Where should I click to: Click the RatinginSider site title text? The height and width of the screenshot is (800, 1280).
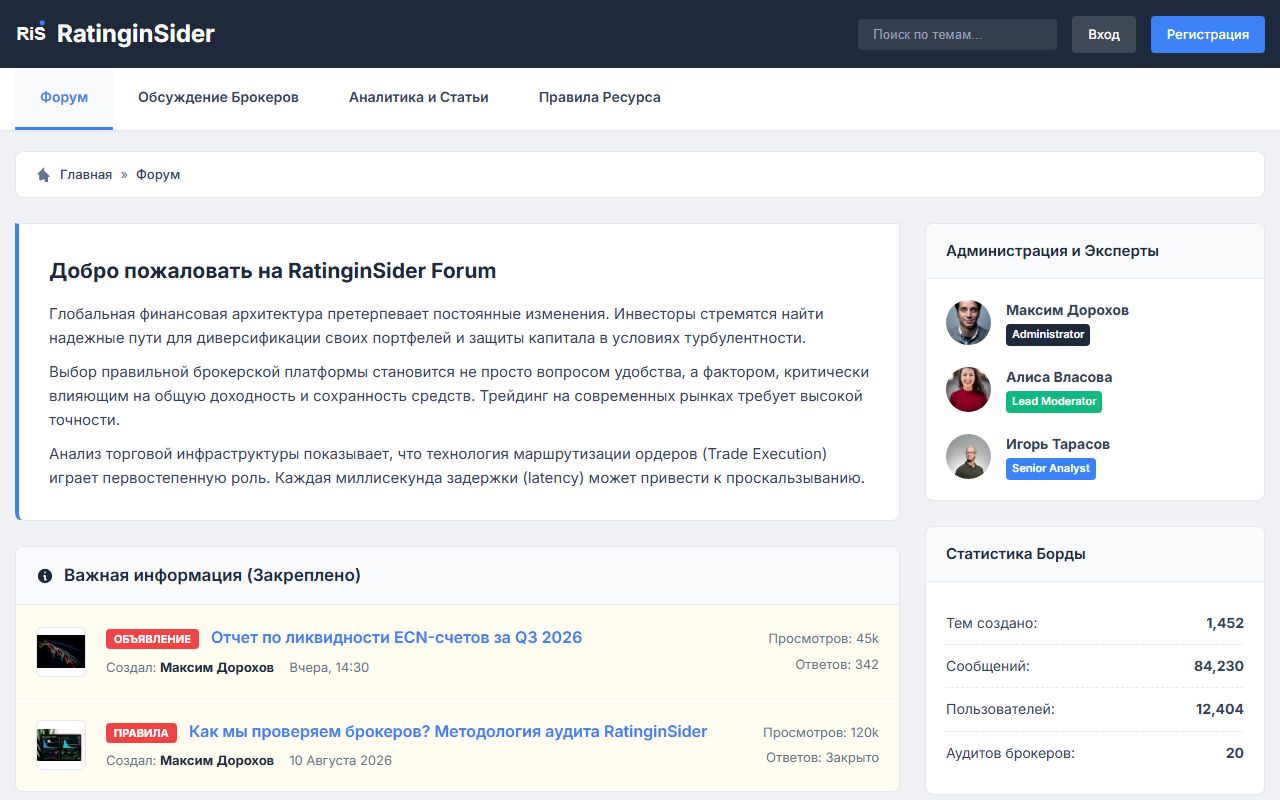coord(136,33)
